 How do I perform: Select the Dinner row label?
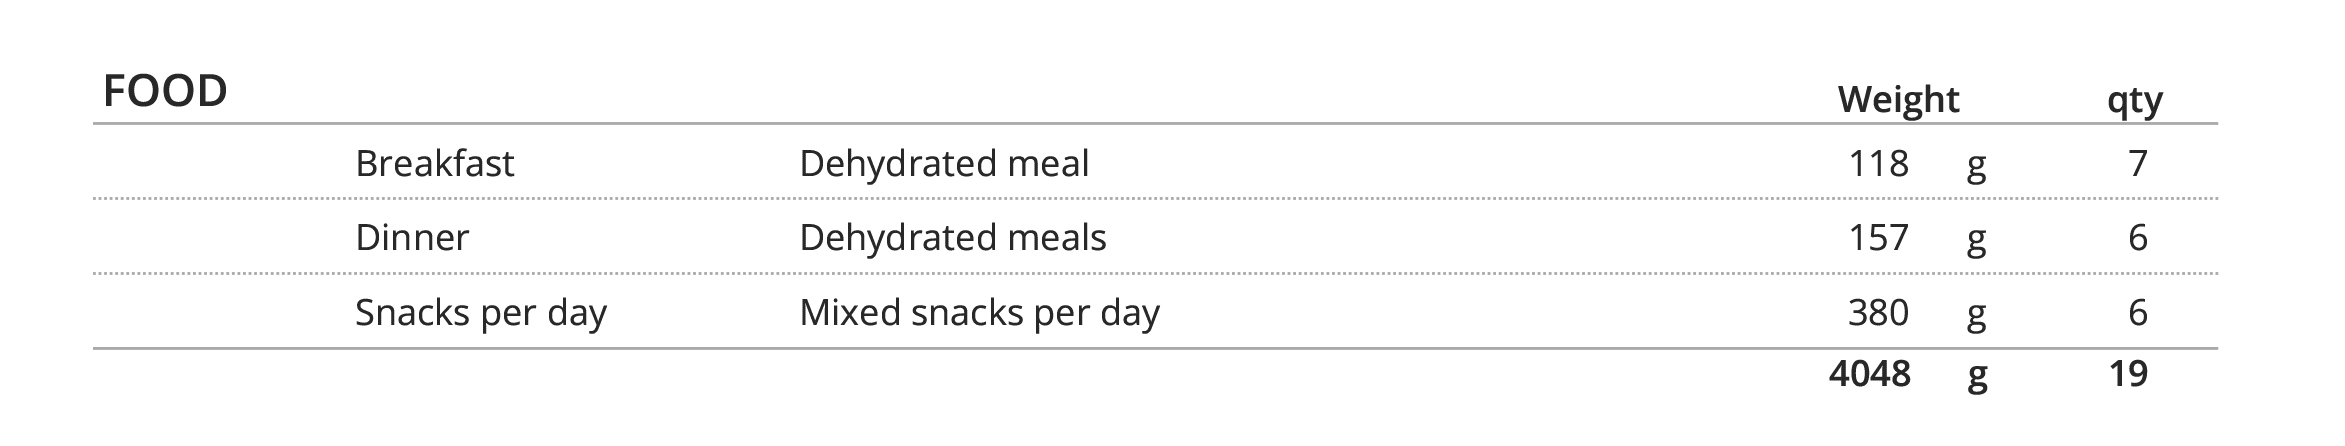[x=411, y=238]
